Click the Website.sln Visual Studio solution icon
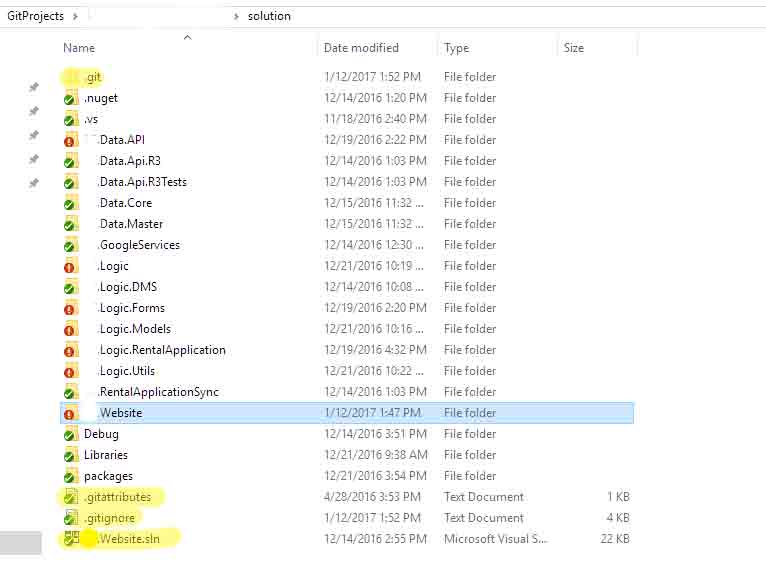This screenshot has width=766, height=584. pos(71,539)
